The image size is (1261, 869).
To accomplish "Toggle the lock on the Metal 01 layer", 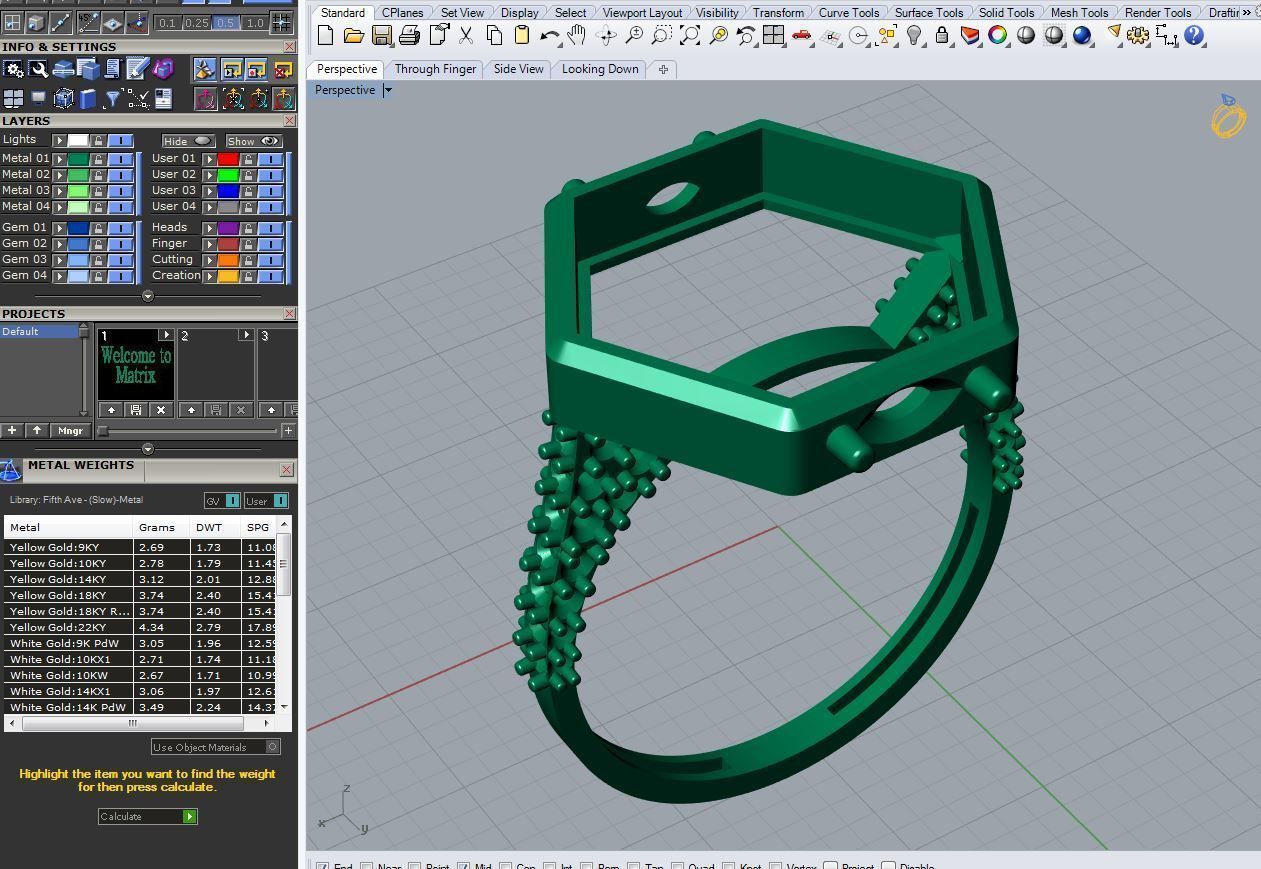I will 98,159.
